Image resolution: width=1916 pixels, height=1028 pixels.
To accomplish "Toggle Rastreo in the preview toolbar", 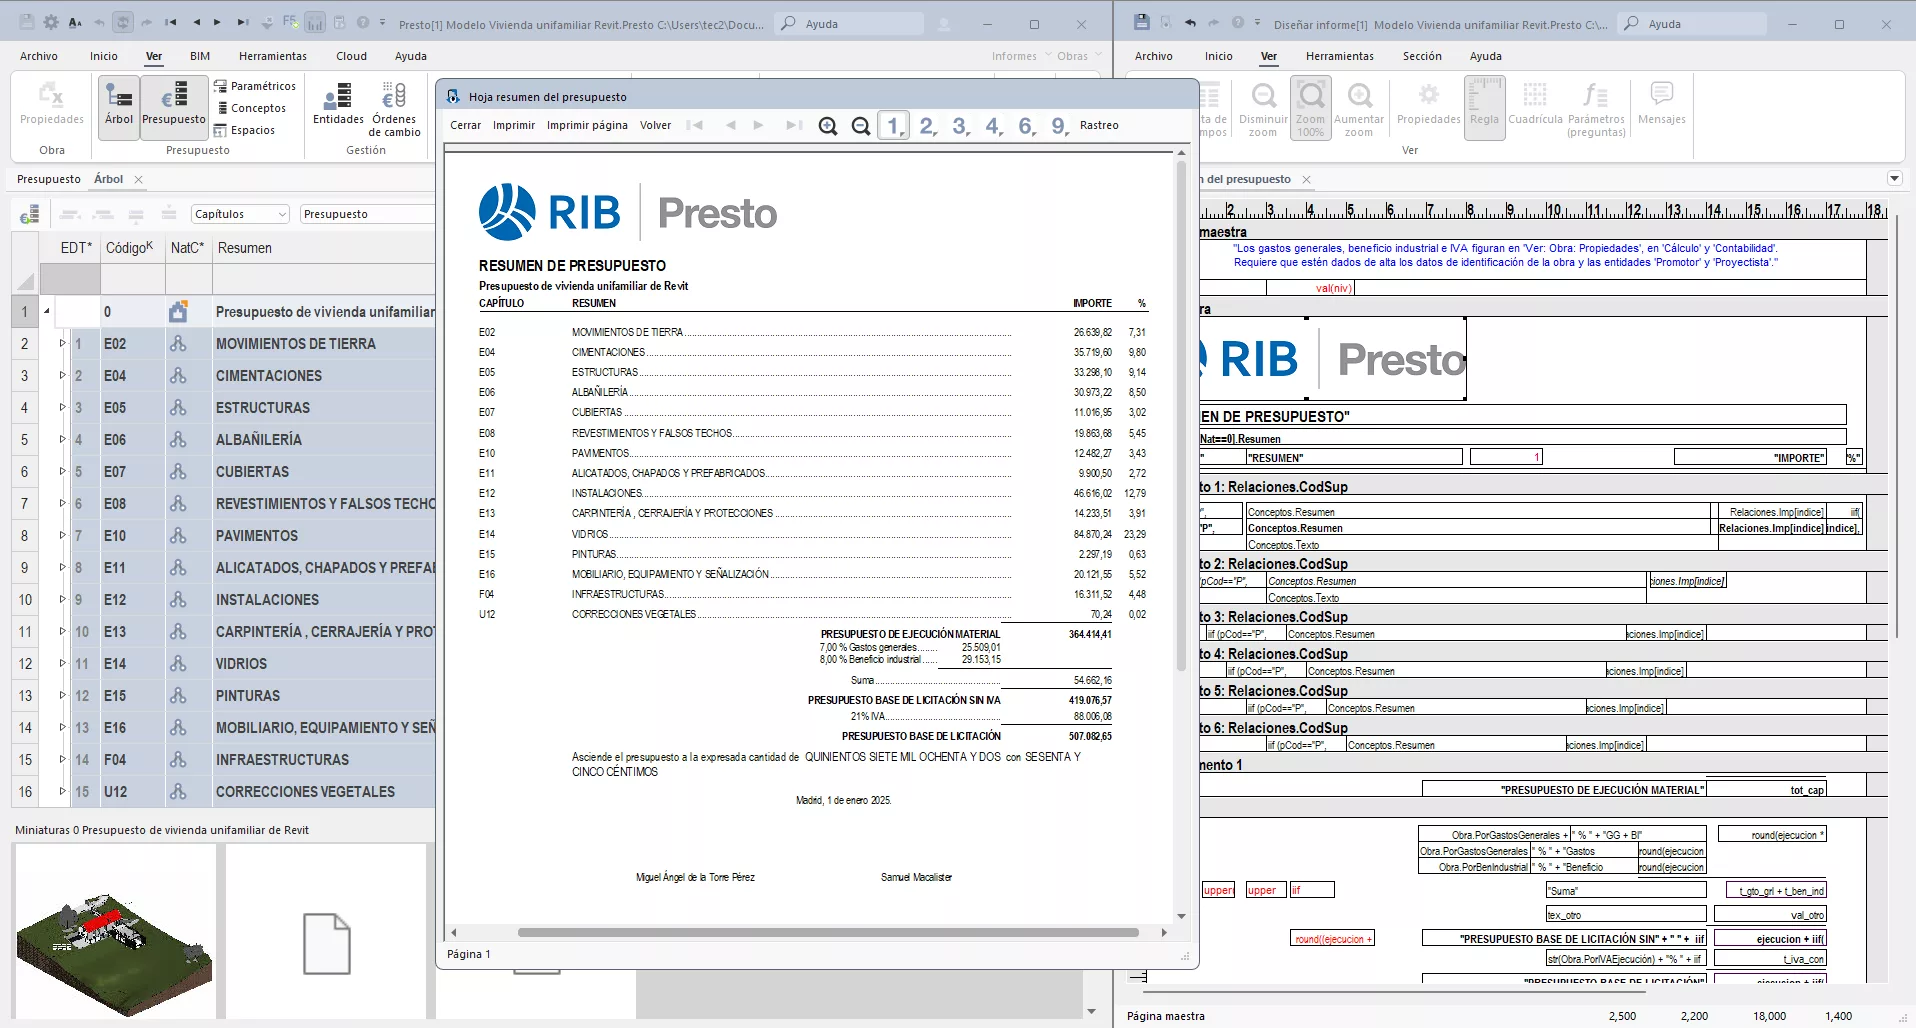I will click(1099, 126).
